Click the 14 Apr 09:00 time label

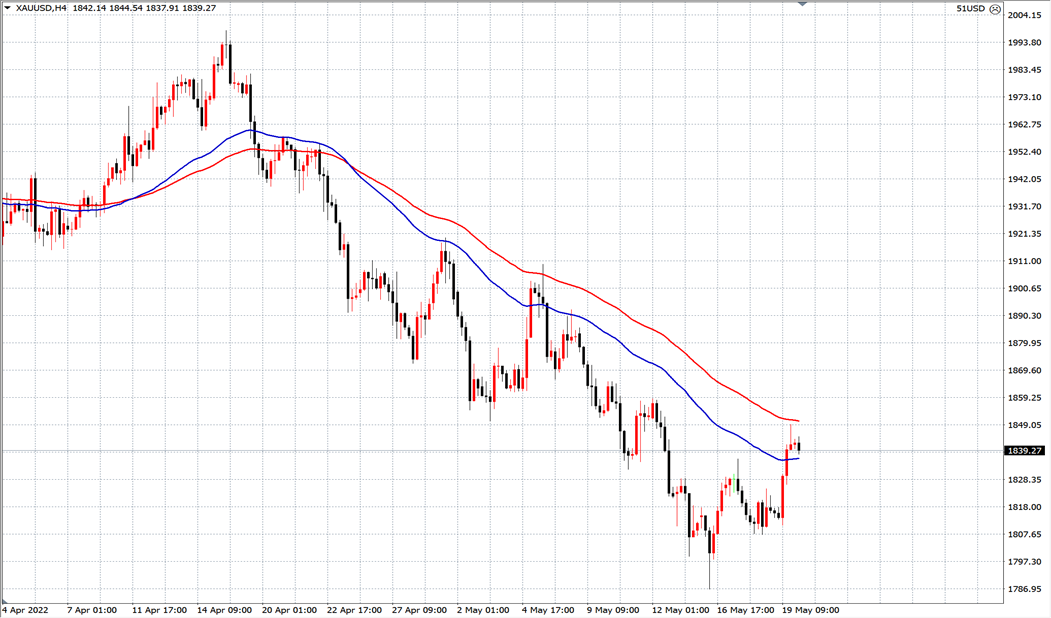pyautogui.click(x=222, y=609)
